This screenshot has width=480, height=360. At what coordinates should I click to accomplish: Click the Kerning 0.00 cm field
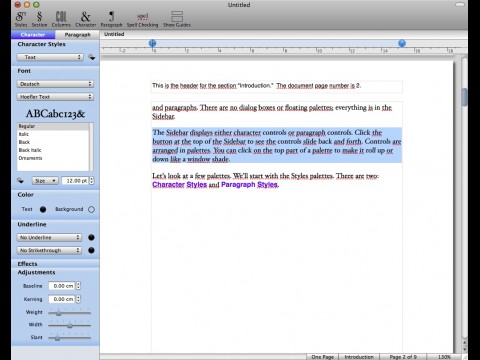[x=62, y=299]
